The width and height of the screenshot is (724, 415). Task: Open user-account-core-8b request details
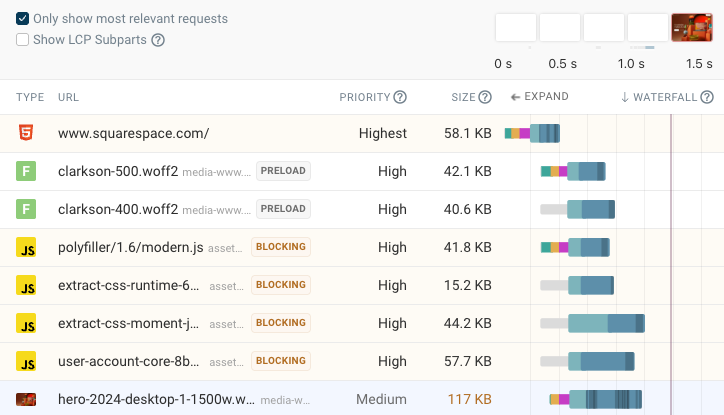[128, 361]
